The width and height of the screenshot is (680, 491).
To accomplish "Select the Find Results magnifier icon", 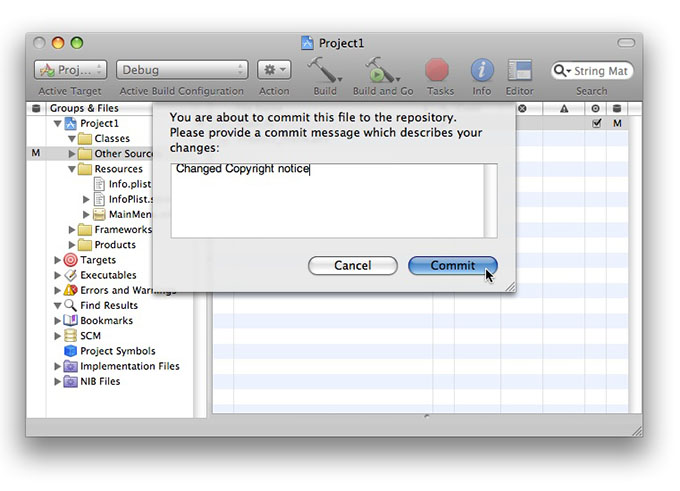I will pos(70,305).
